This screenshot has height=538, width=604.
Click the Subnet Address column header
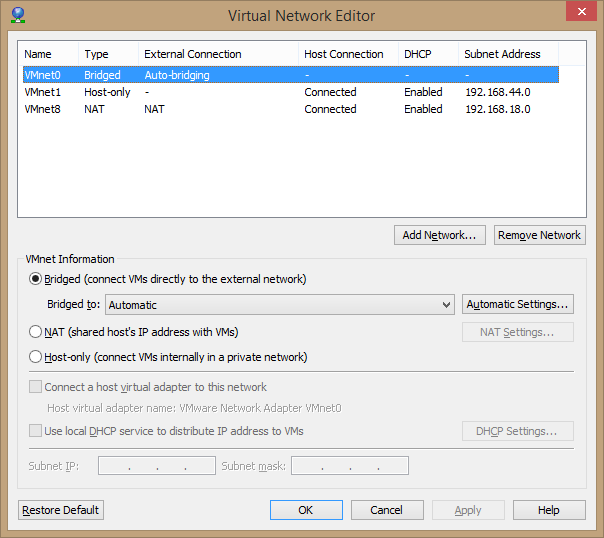[x=508, y=54]
